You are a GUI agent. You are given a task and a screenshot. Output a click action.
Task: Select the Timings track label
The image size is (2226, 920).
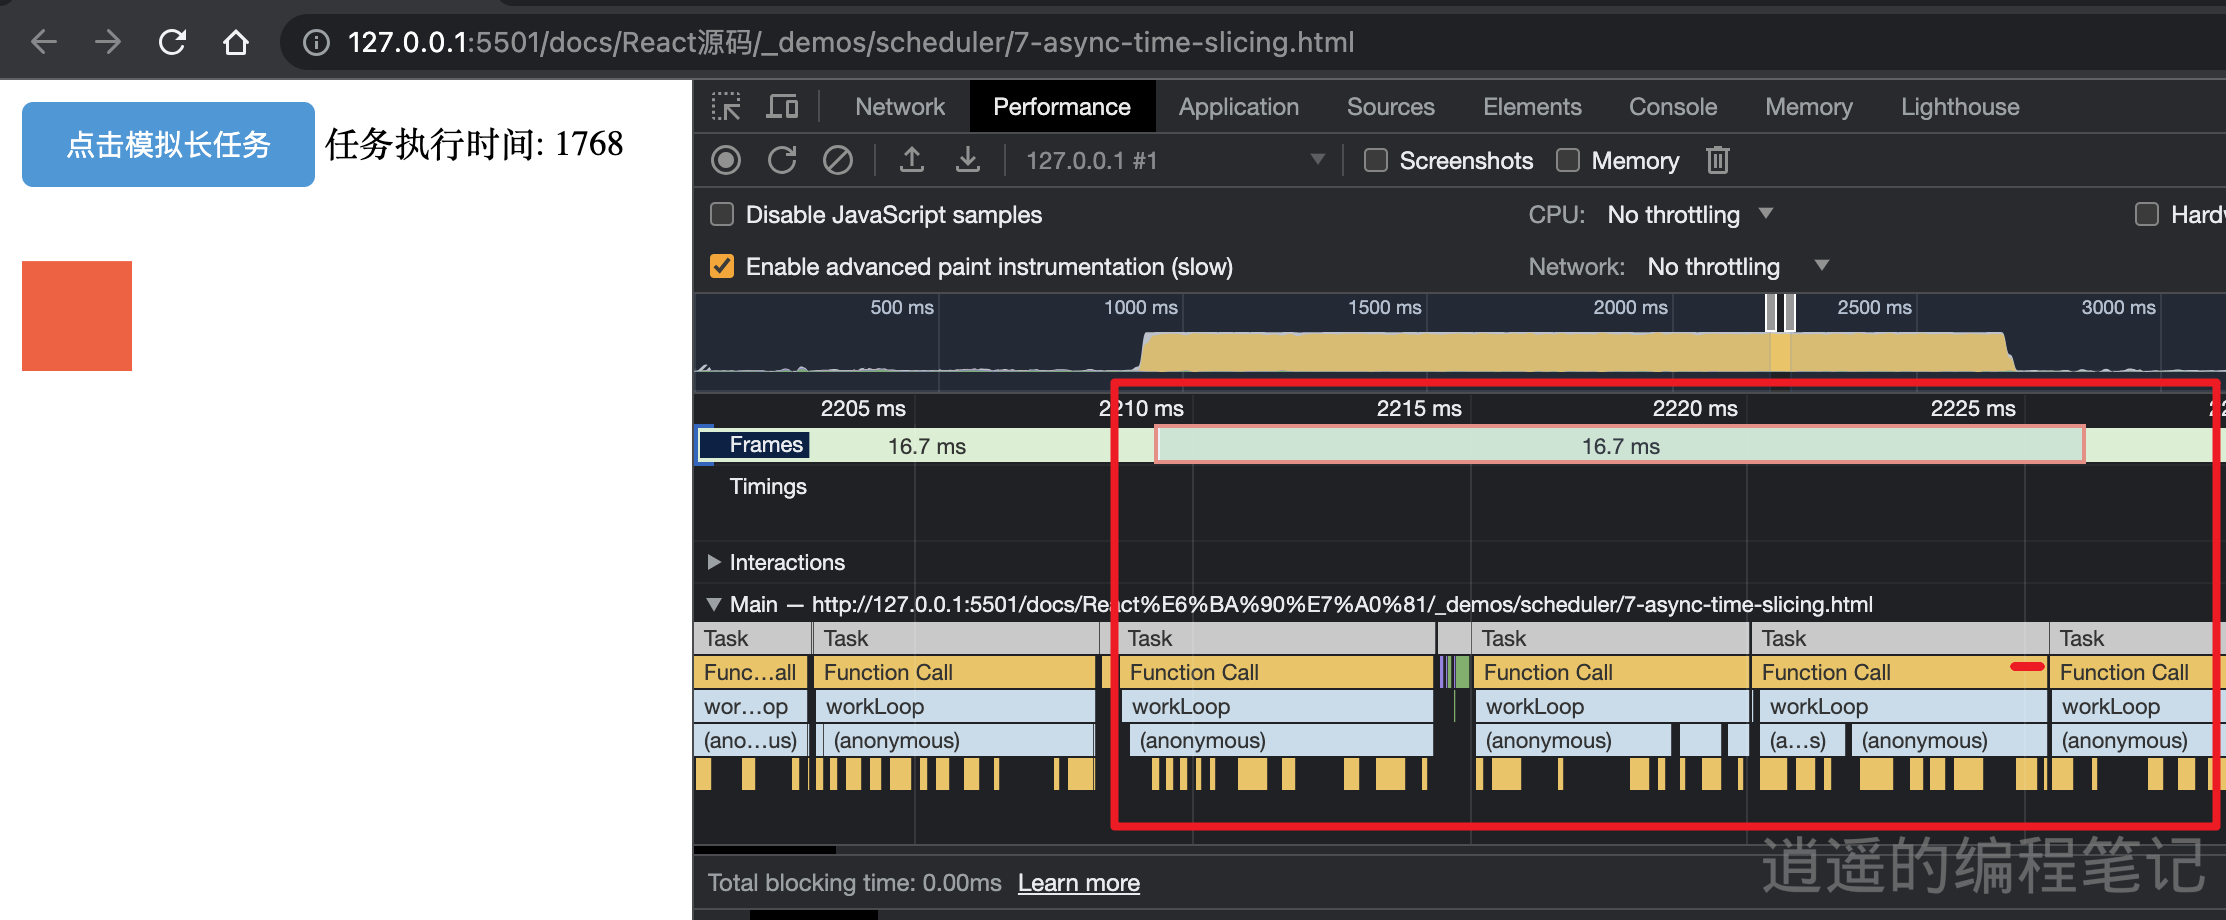click(768, 486)
